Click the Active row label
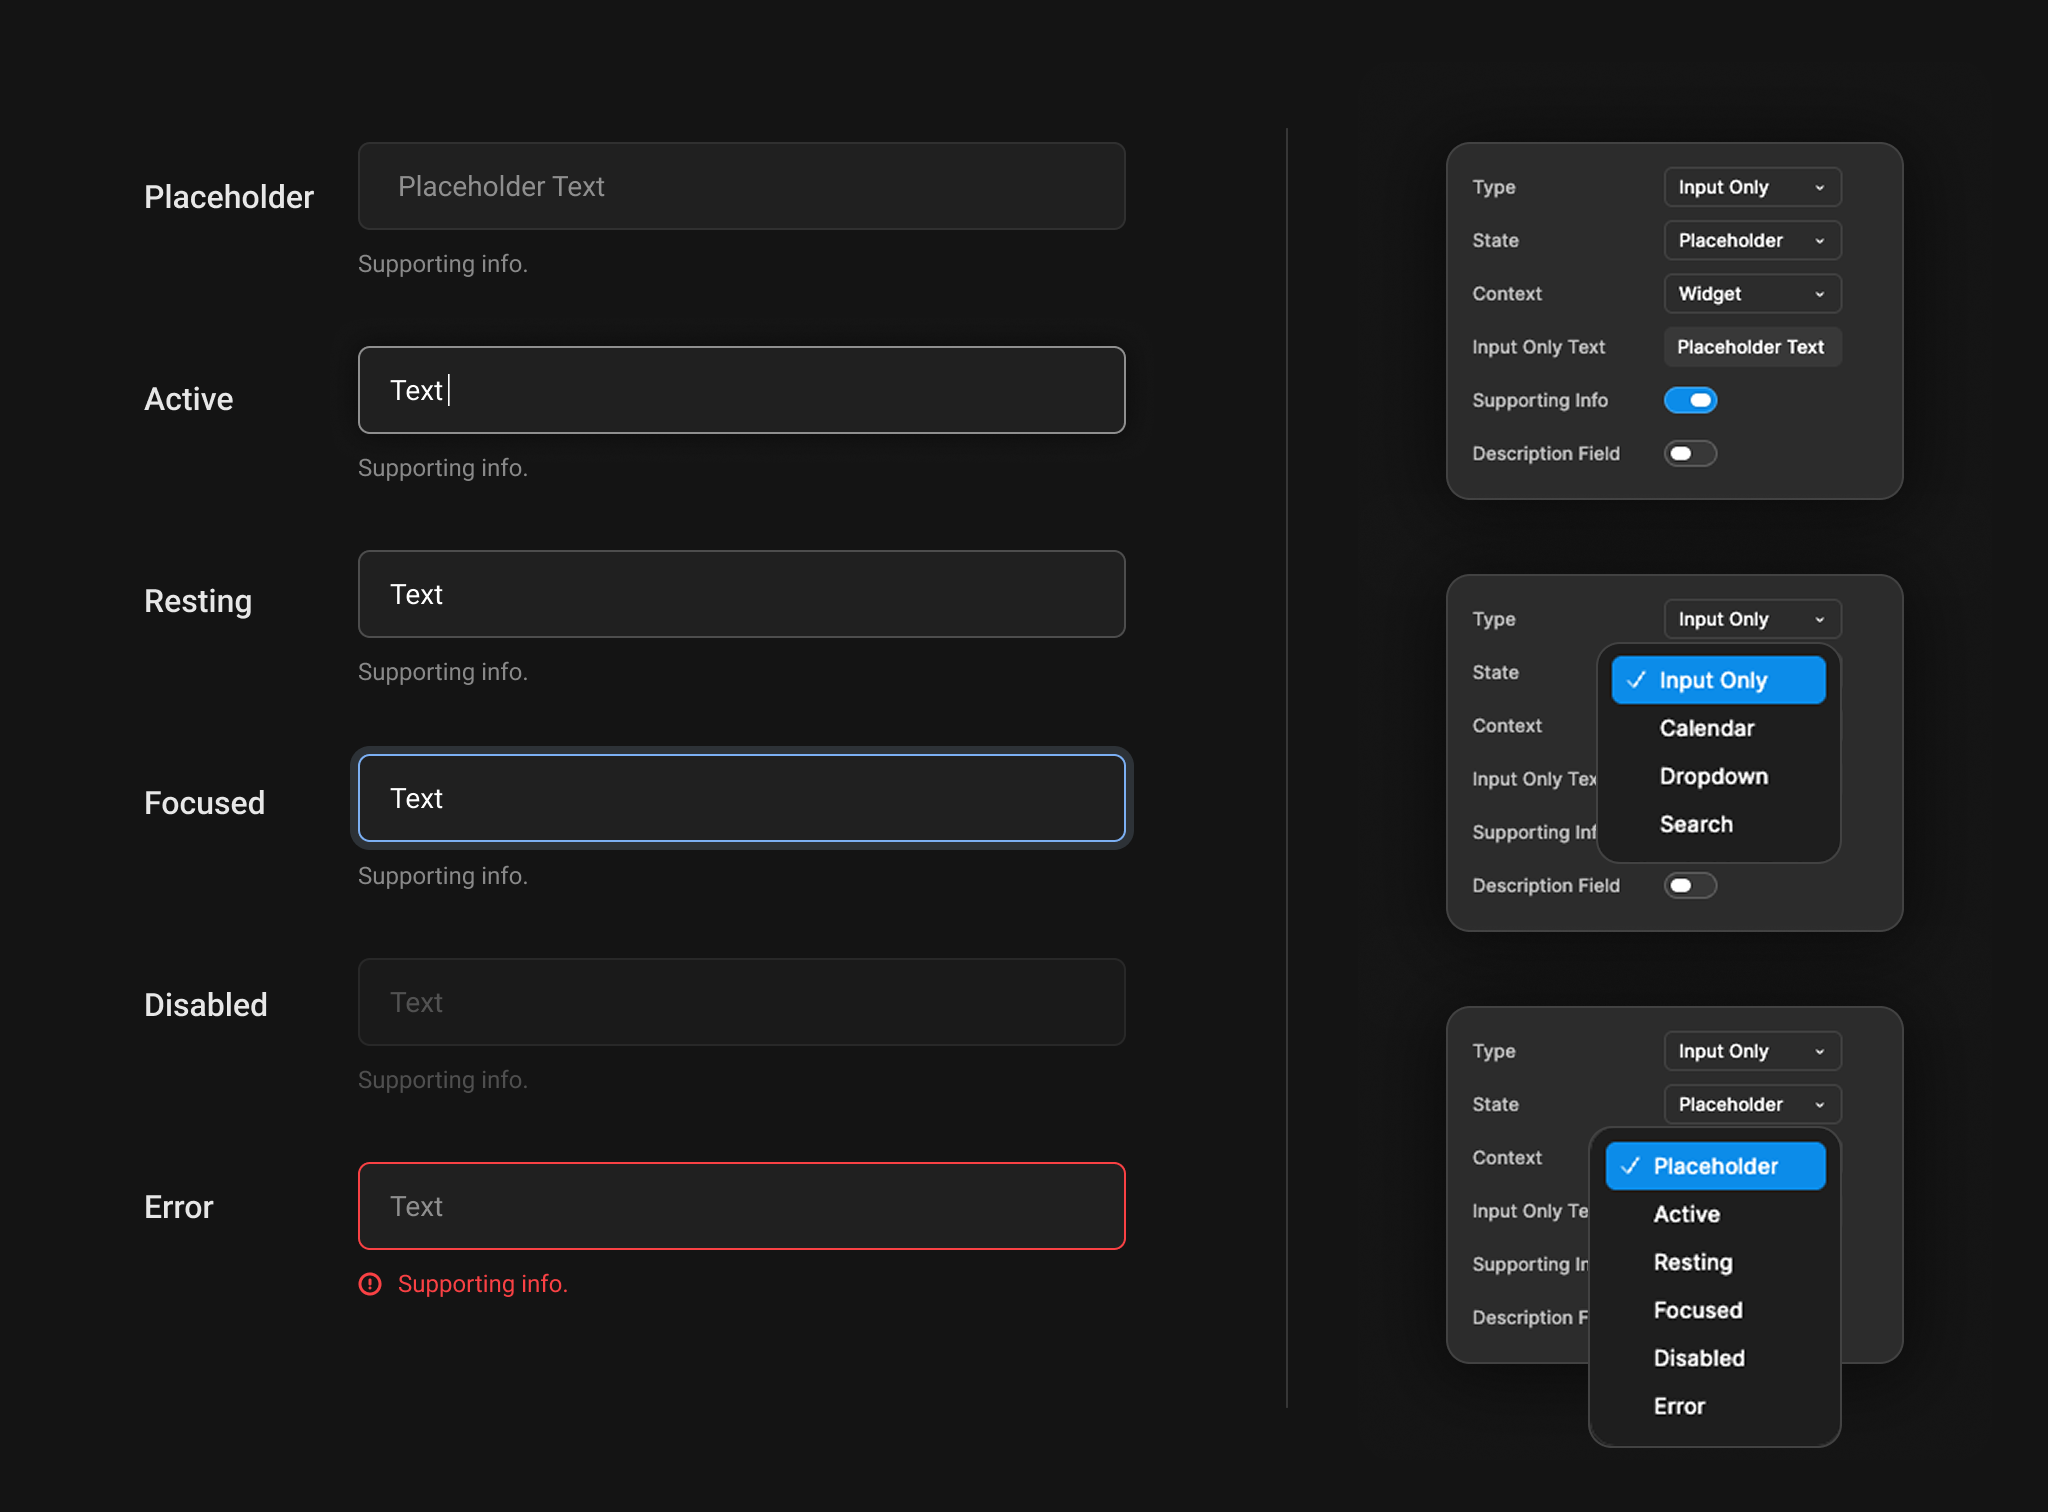Screen dimensions: 2048x1512 pos(188,399)
